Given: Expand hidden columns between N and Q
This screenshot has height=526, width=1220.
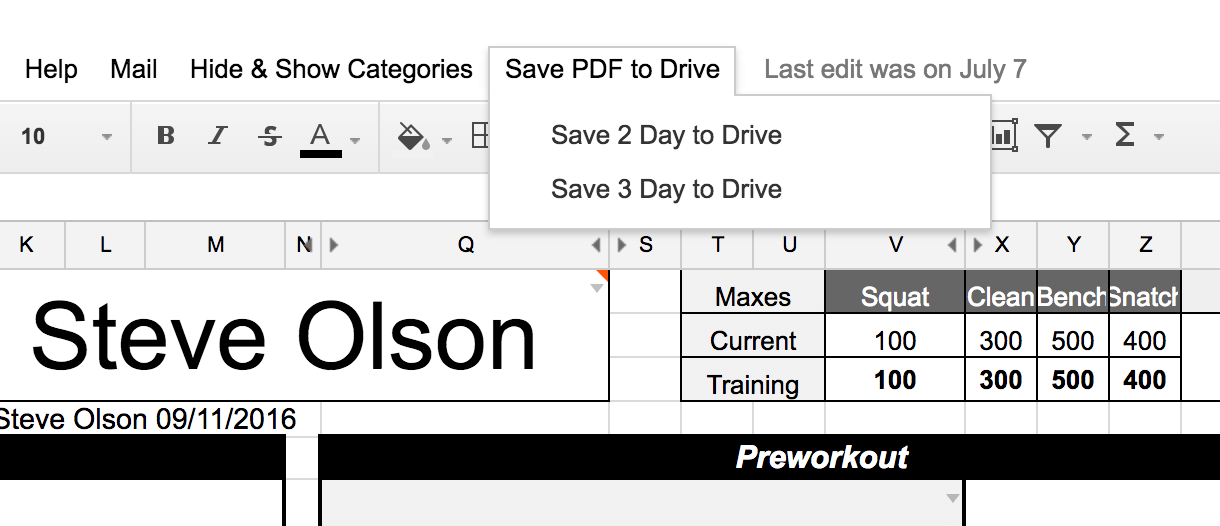Looking at the screenshot, I should pyautogui.click(x=334, y=245).
